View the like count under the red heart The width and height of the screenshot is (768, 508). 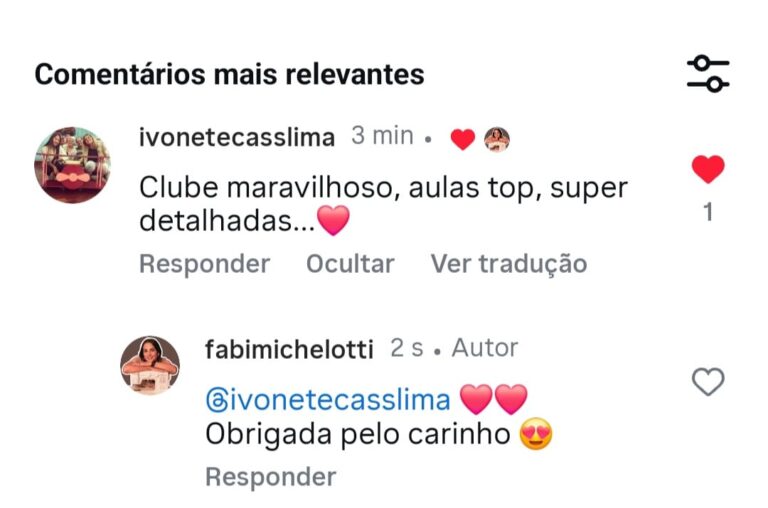point(708,212)
